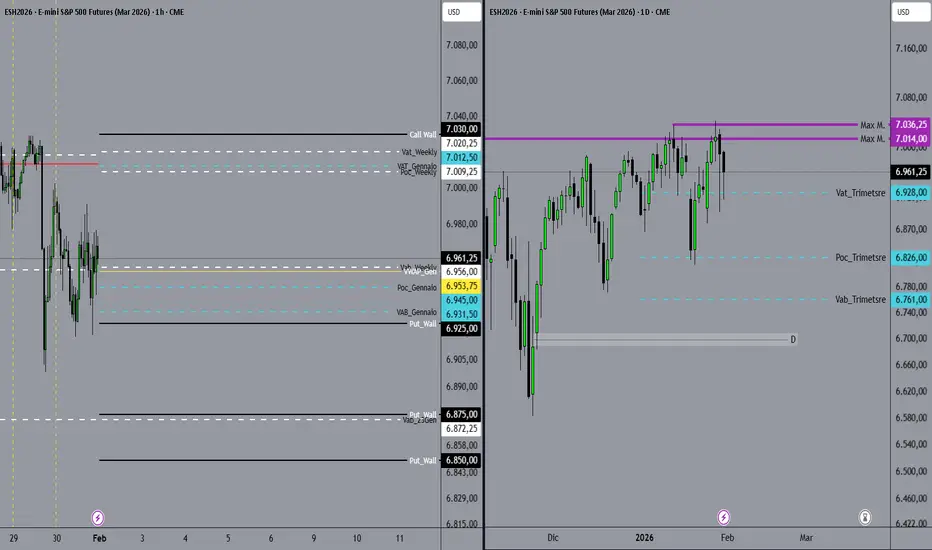Click the white 6.956,00 price tag
This screenshot has height=550, width=932.
[461, 272]
